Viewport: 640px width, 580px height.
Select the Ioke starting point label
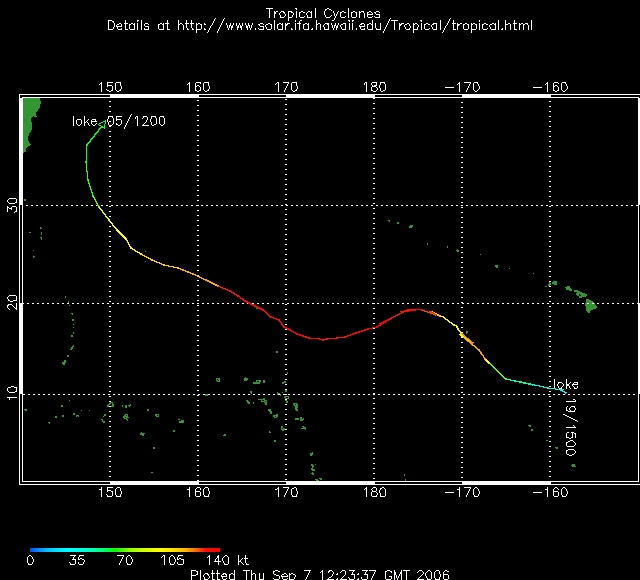tap(566, 384)
